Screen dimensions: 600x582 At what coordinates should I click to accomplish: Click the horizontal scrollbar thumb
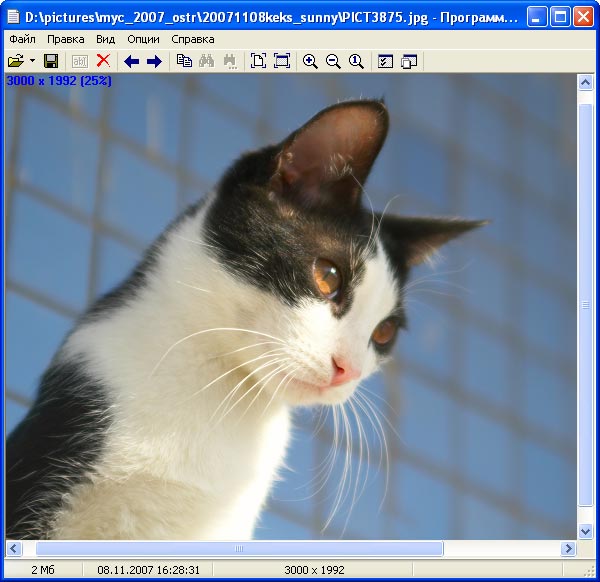(x=240, y=548)
